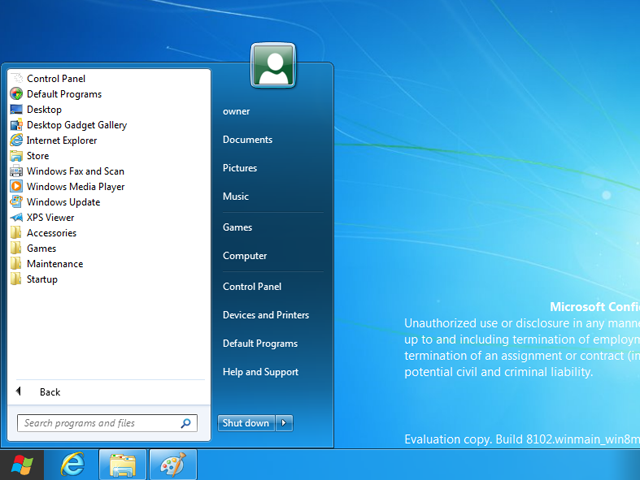Open Windows Media Player program entry
The image size is (640, 480).
coord(75,186)
